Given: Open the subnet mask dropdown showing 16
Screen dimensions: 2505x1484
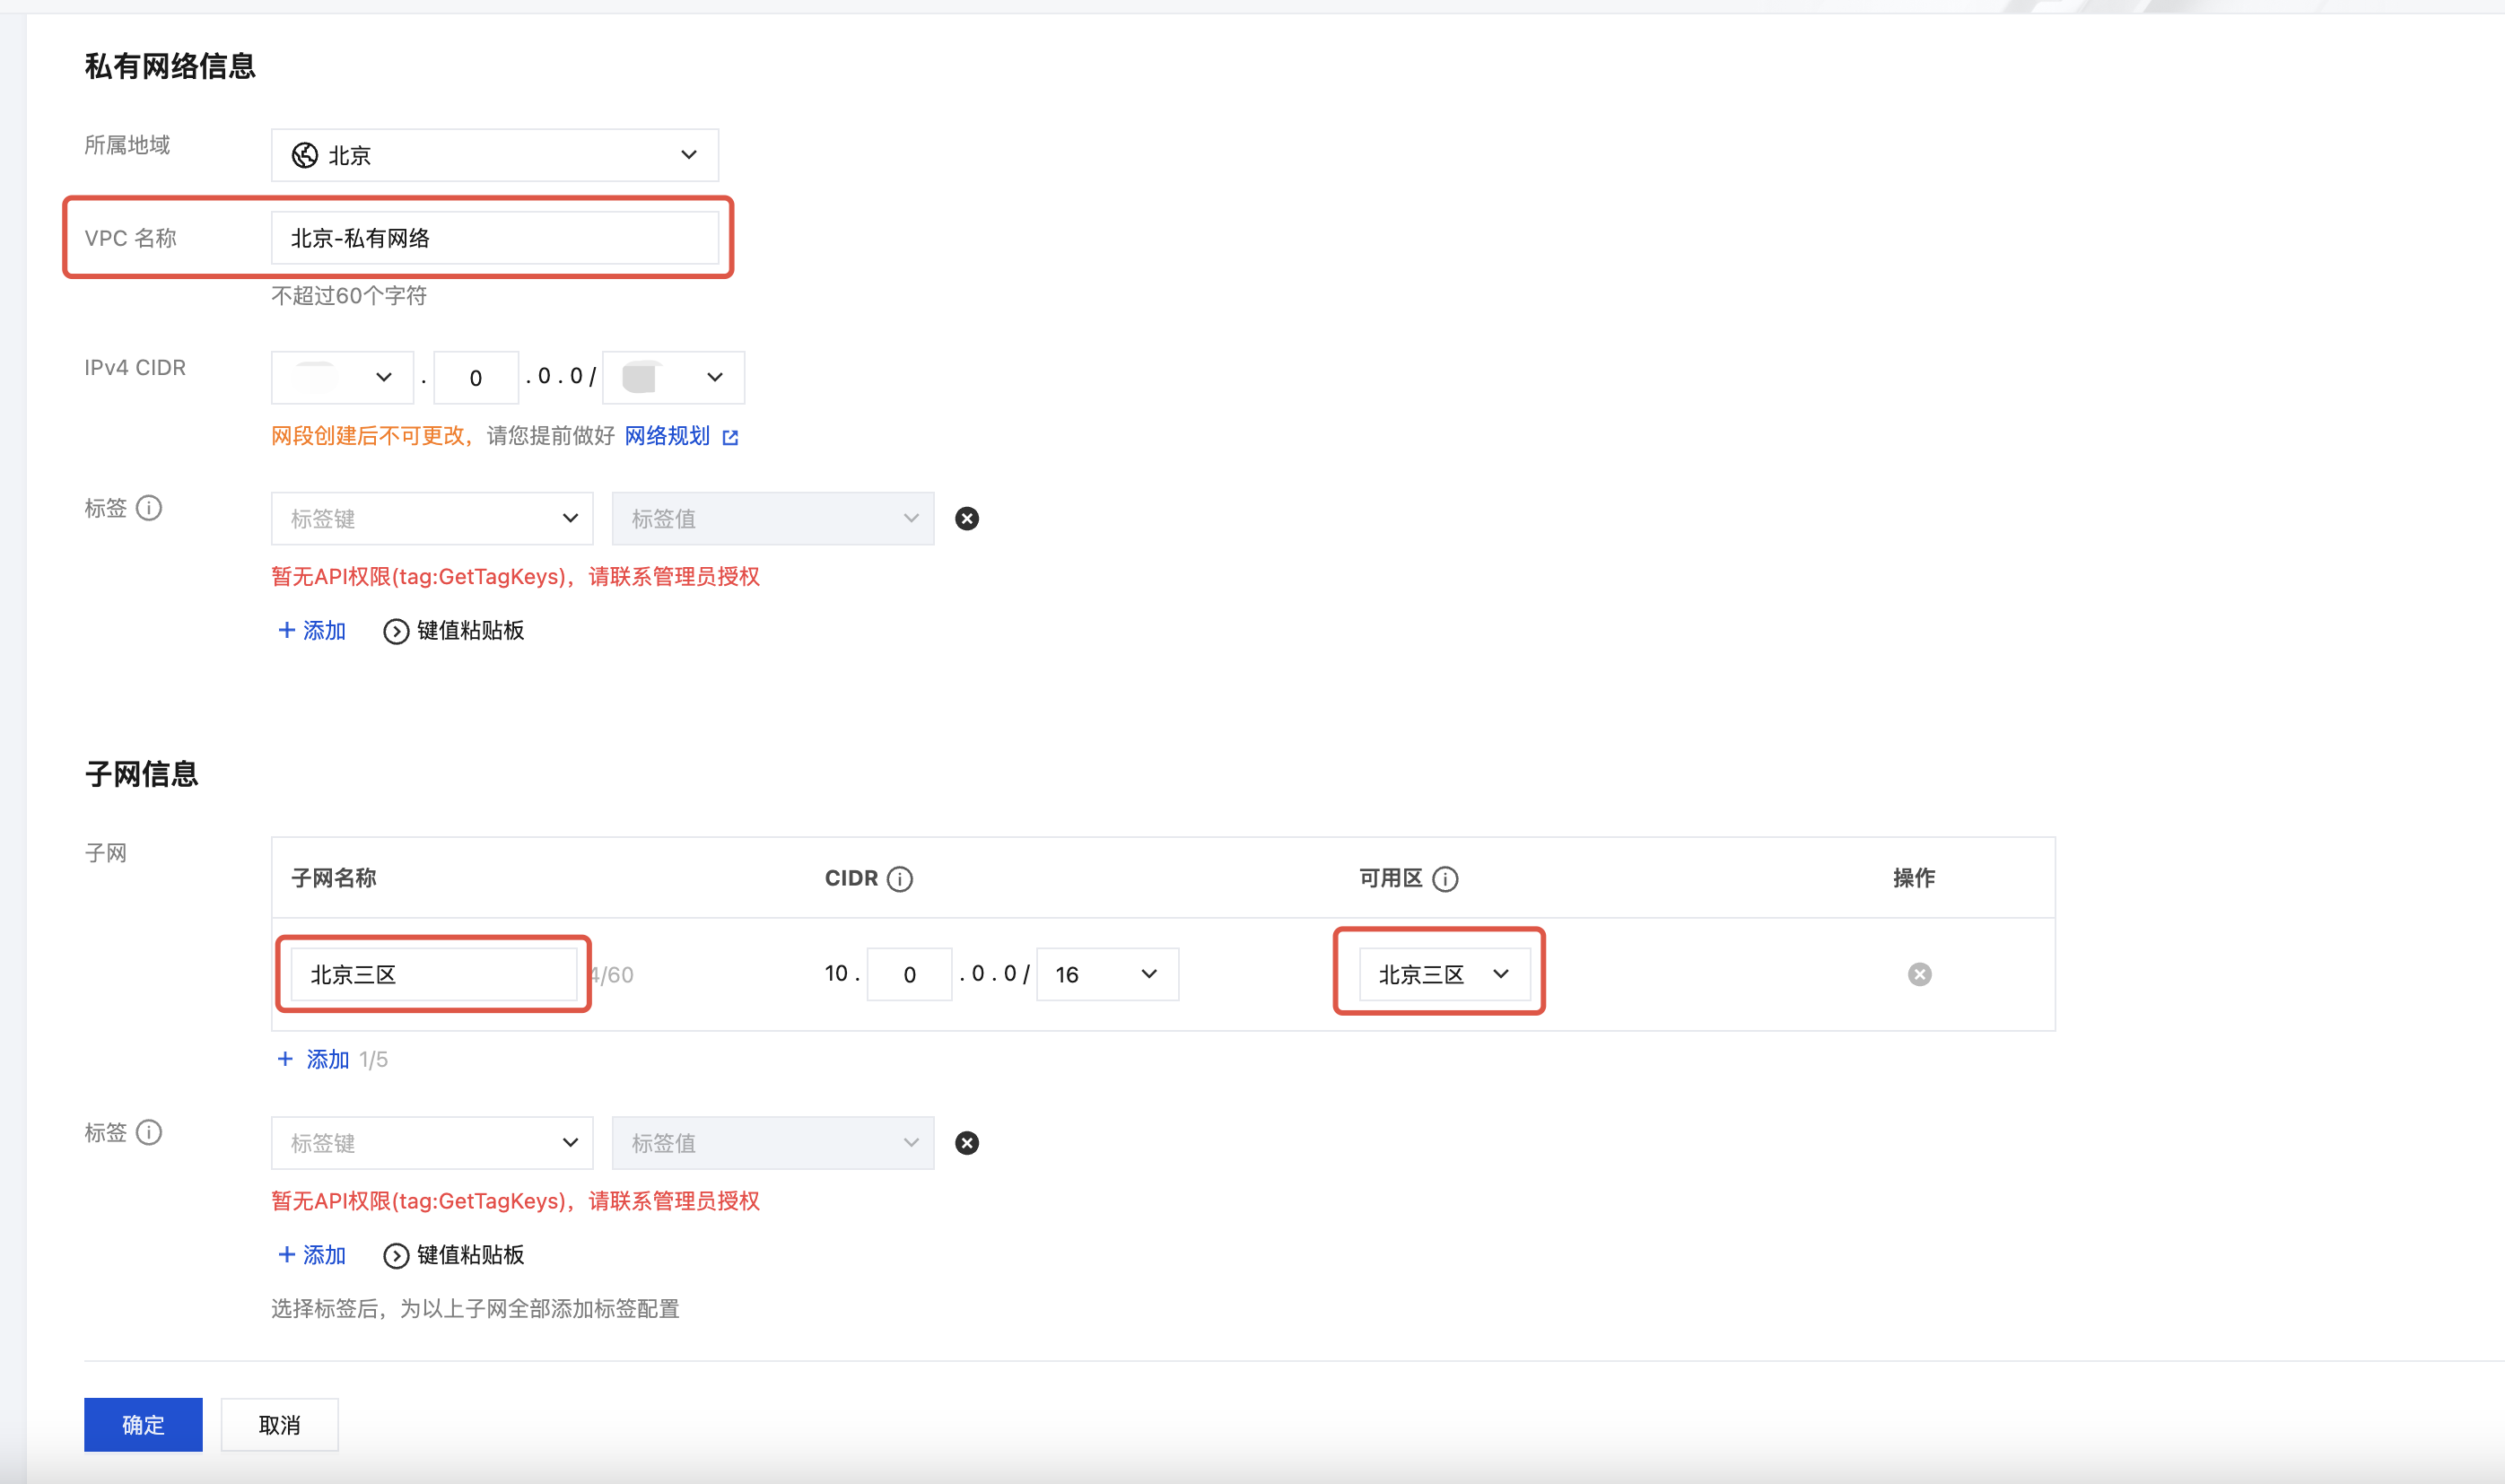Looking at the screenshot, I should pos(1107,974).
